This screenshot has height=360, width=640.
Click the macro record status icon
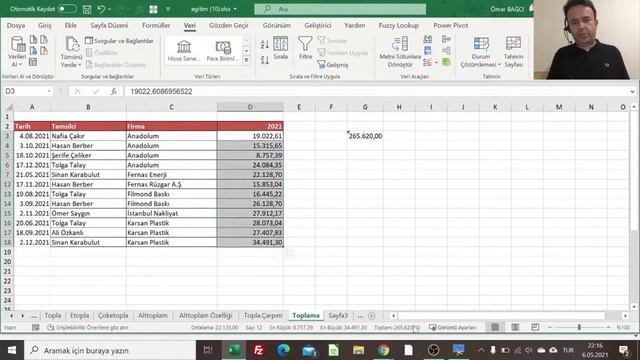[36, 327]
